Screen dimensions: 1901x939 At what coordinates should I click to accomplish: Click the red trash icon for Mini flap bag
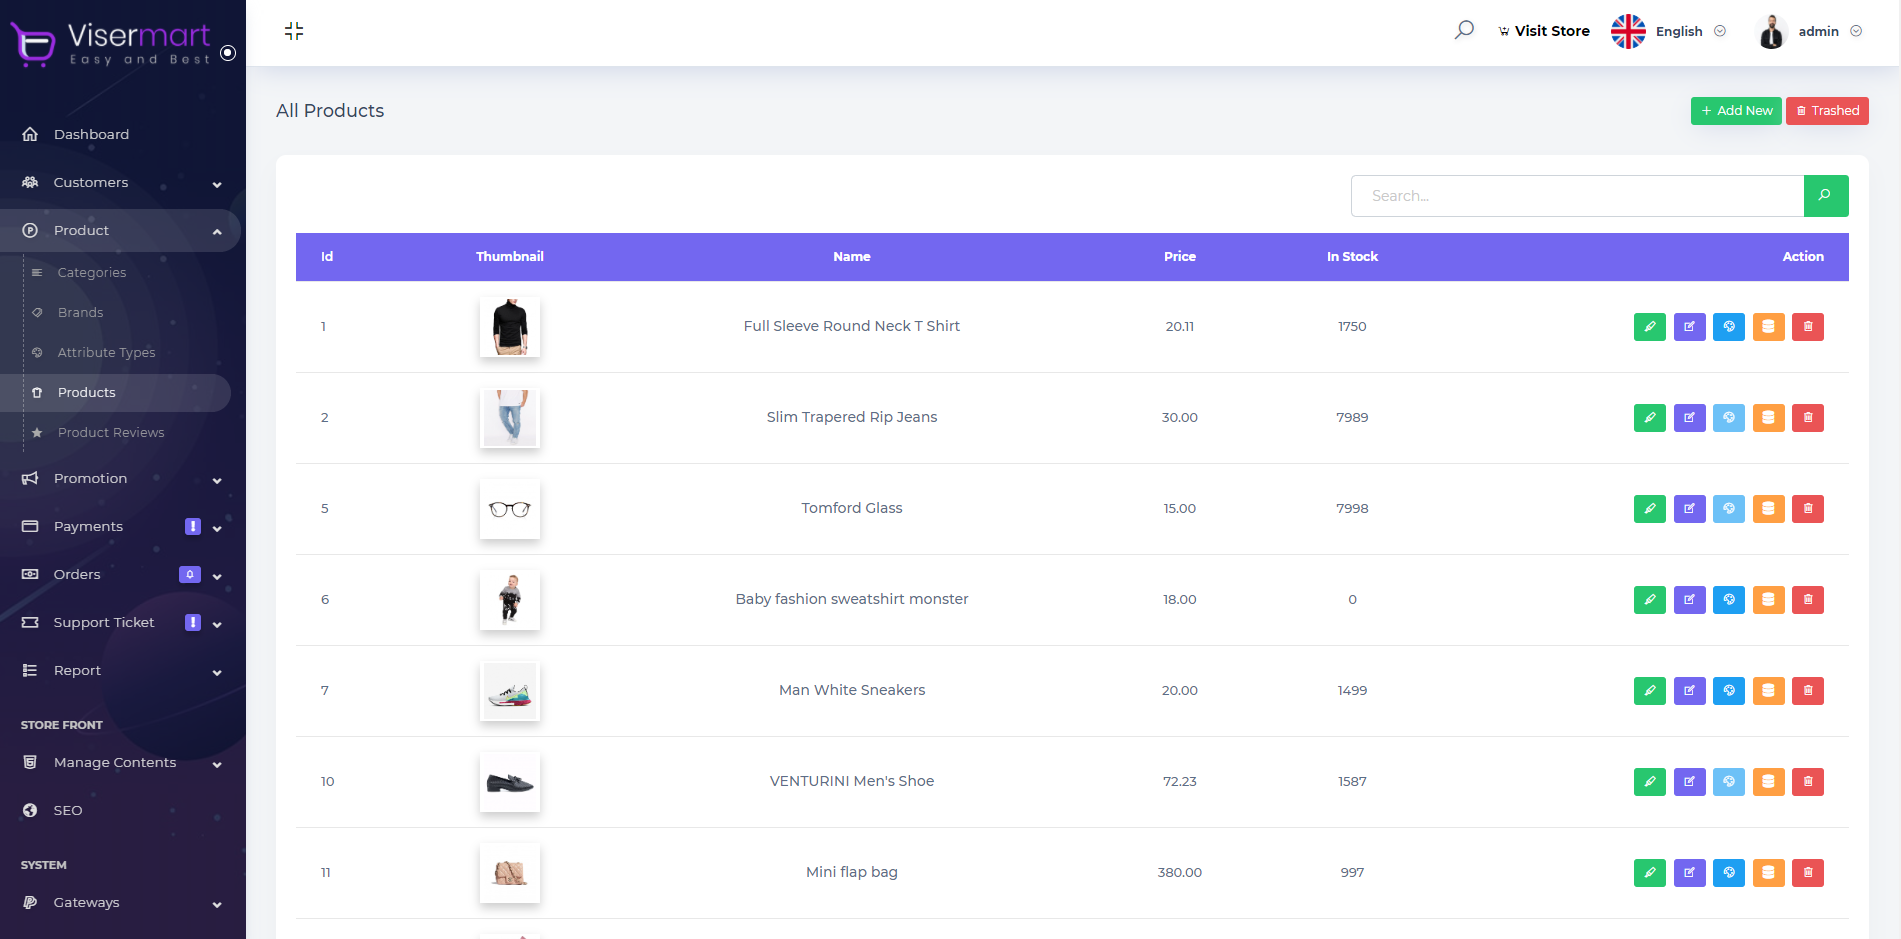click(1808, 873)
